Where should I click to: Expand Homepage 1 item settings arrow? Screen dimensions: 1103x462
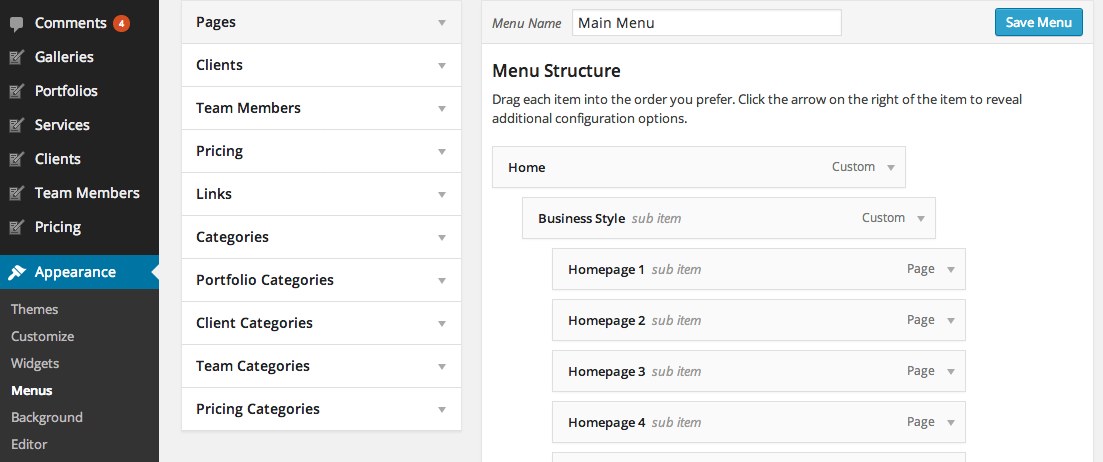(x=950, y=269)
